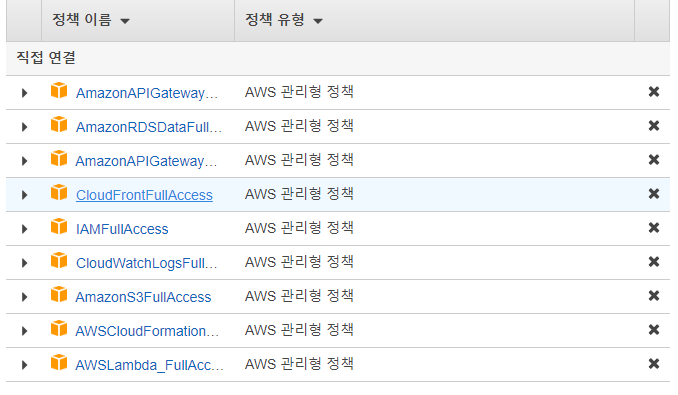Screen dimensions: 678x395
Task: Expand the CloudFrontFullAccess policy row
Action: (x=25, y=195)
